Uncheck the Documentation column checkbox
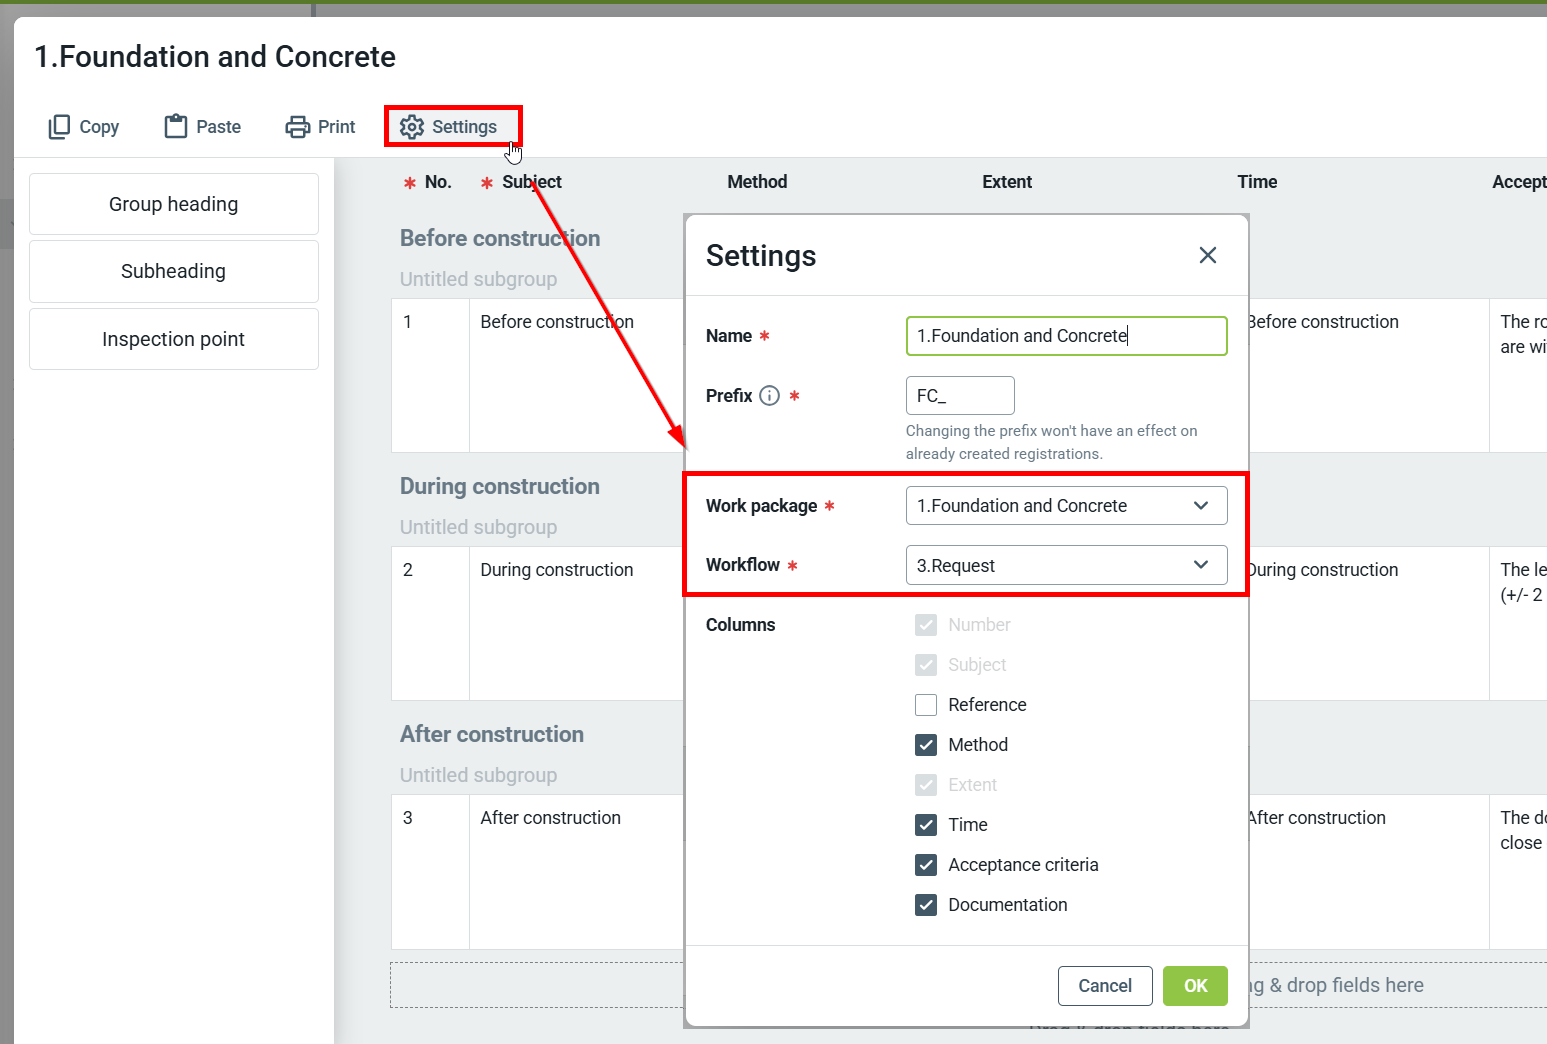This screenshot has width=1547, height=1044. point(926,905)
